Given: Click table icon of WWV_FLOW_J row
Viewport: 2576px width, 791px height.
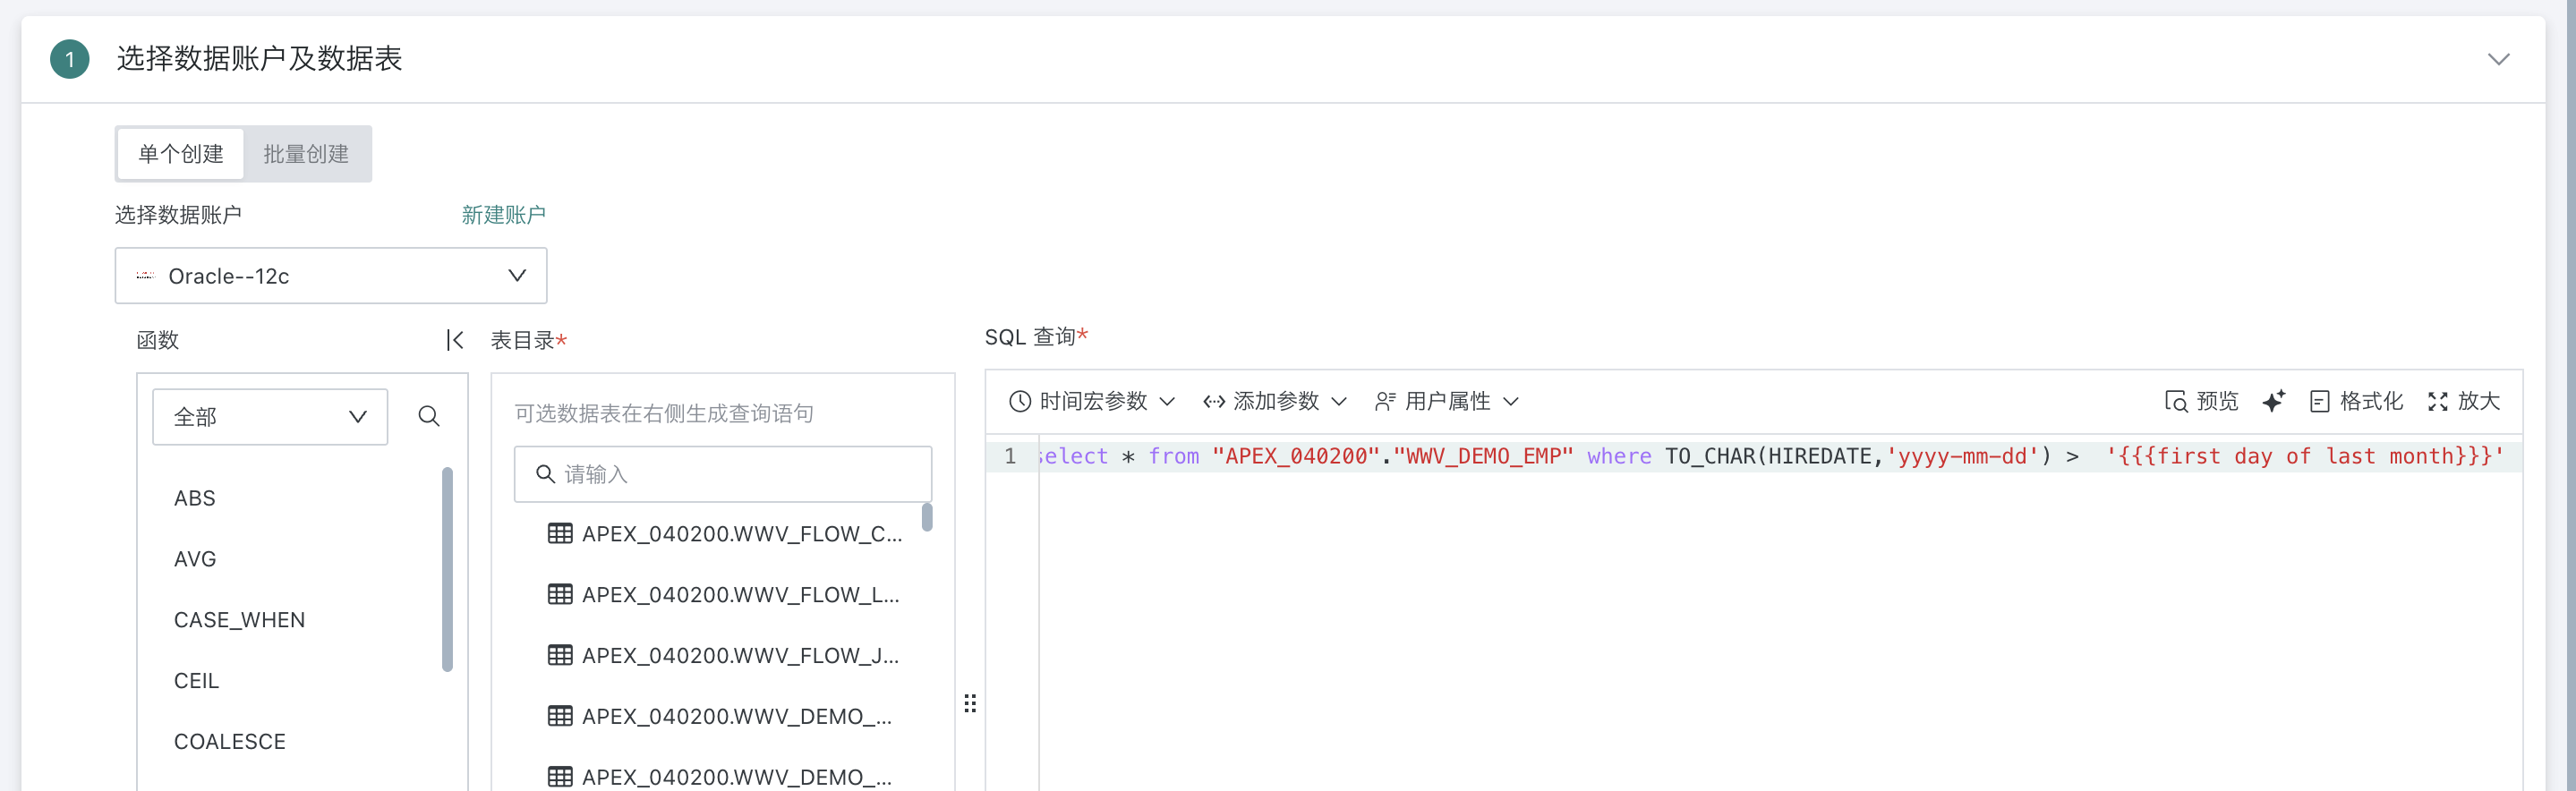Looking at the screenshot, I should (x=560, y=656).
